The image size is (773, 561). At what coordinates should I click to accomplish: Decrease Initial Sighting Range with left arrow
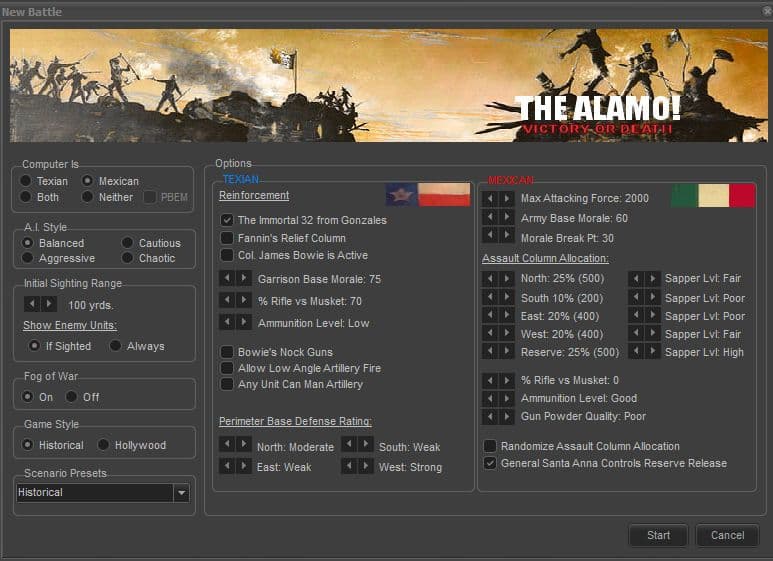(32, 304)
